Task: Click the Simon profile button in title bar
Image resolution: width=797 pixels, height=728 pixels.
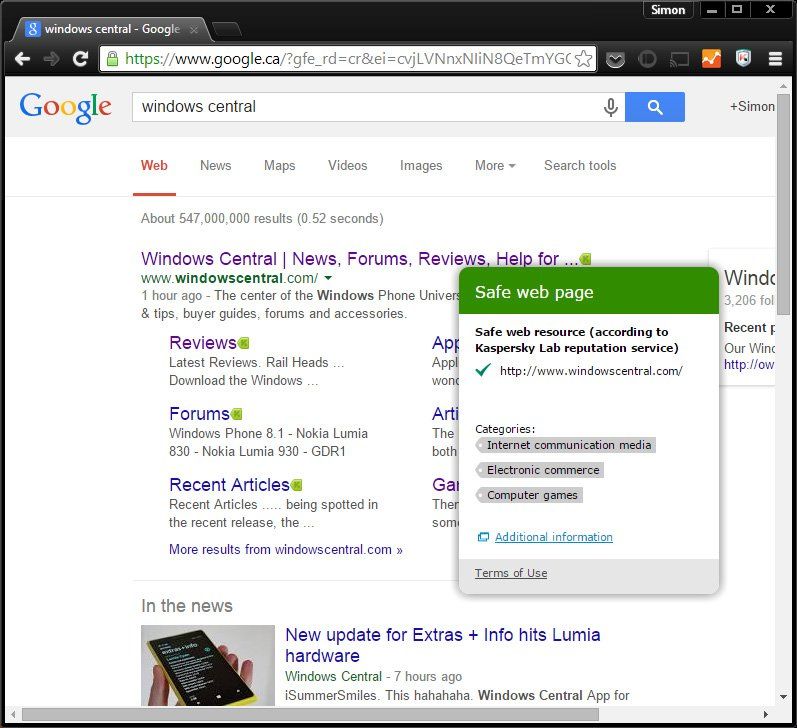Action: tap(668, 10)
